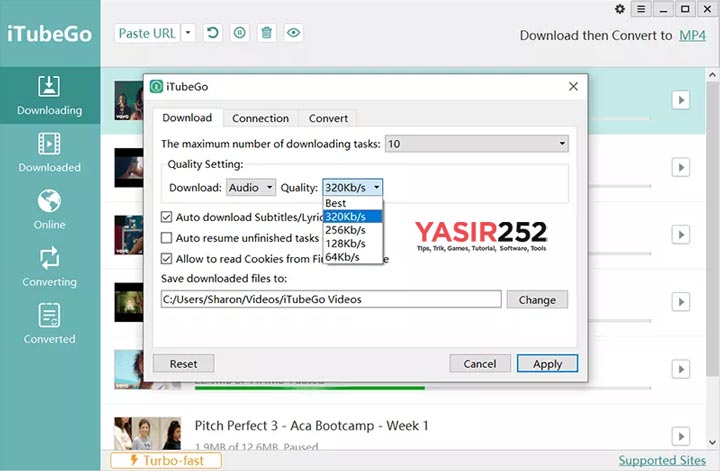Switch to the Download tab
Viewport: 720px width, 471px height.
pyautogui.click(x=187, y=118)
